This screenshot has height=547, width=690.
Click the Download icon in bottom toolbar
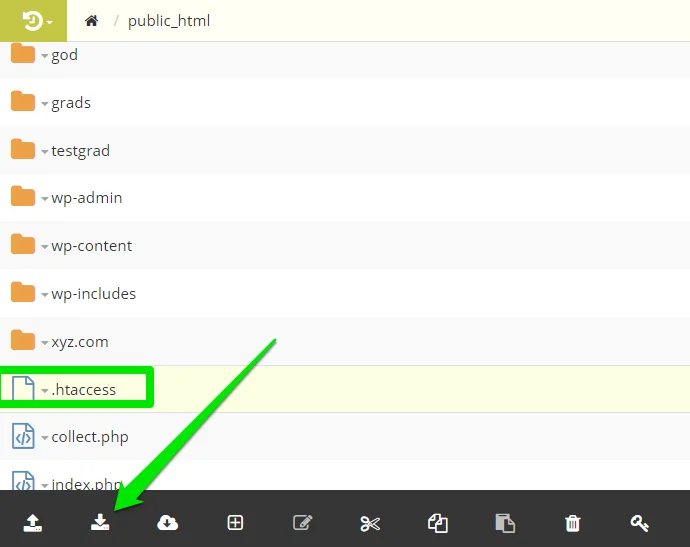(x=100, y=523)
